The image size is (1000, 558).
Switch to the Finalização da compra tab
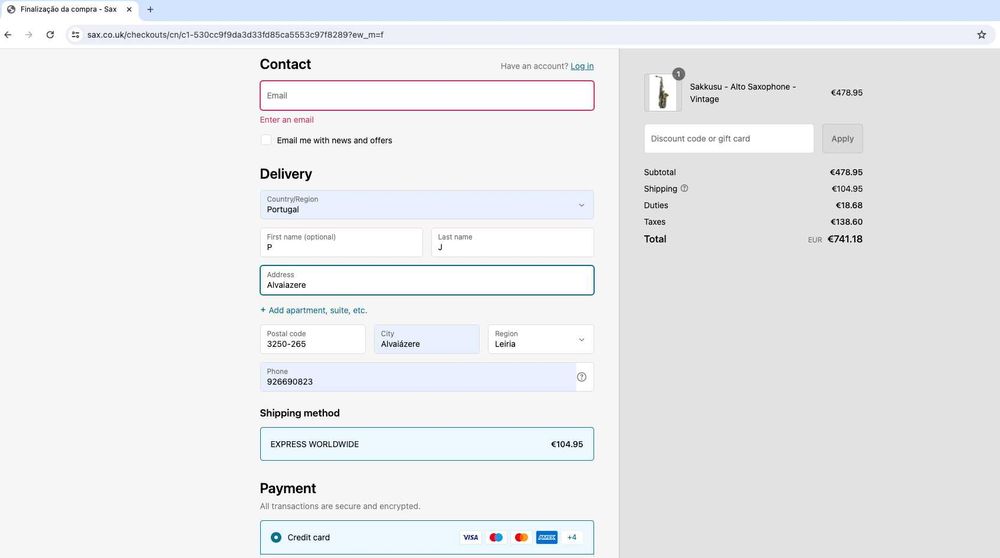point(68,9)
